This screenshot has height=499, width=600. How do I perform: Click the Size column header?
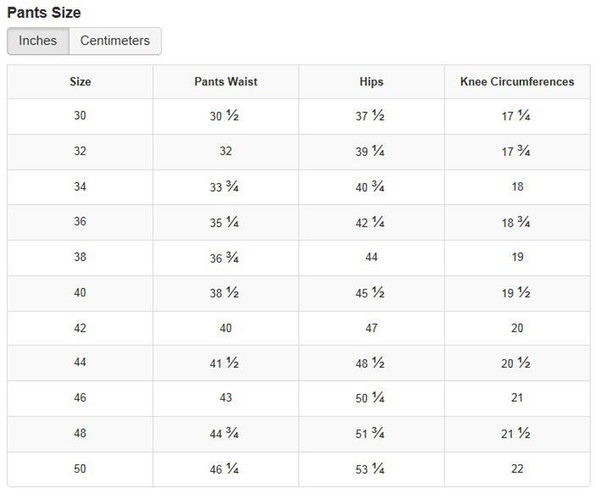click(x=80, y=82)
